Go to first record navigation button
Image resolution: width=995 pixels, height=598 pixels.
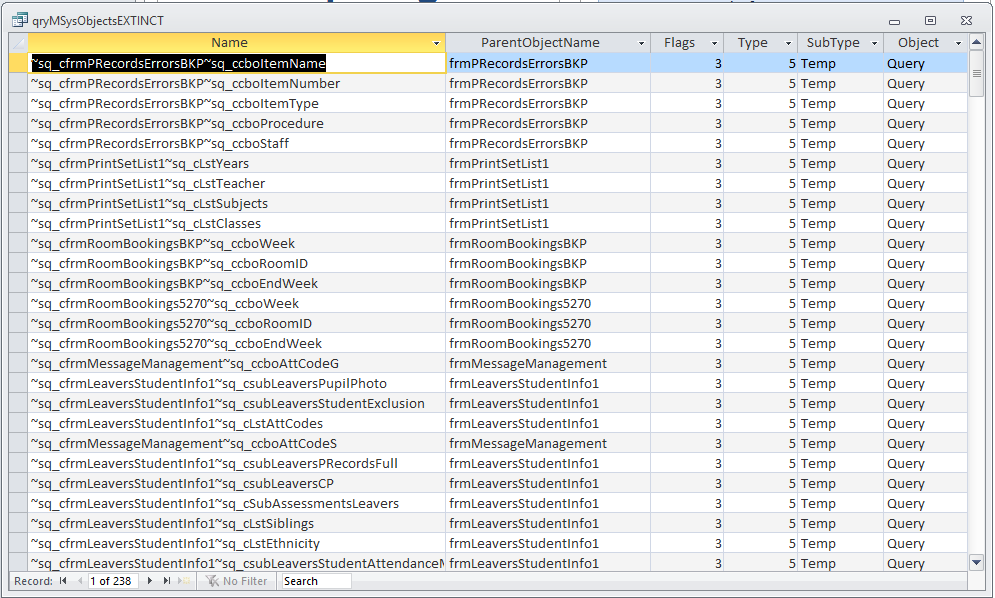tap(63, 581)
